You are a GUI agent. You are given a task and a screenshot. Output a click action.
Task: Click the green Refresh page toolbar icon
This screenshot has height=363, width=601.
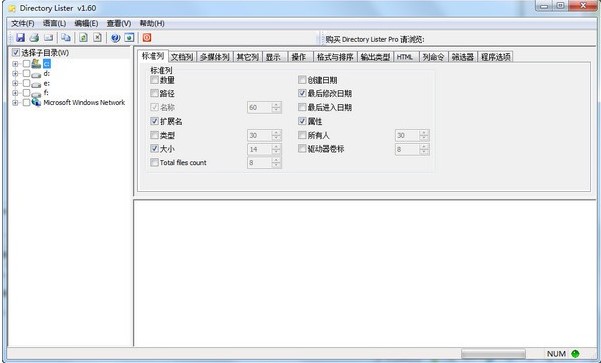83,38
